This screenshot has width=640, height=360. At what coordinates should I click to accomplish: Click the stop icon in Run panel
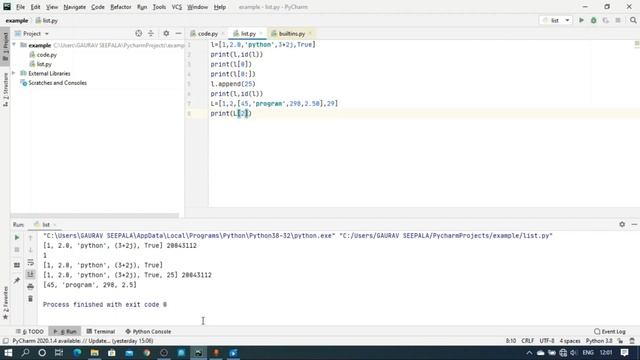17,250
